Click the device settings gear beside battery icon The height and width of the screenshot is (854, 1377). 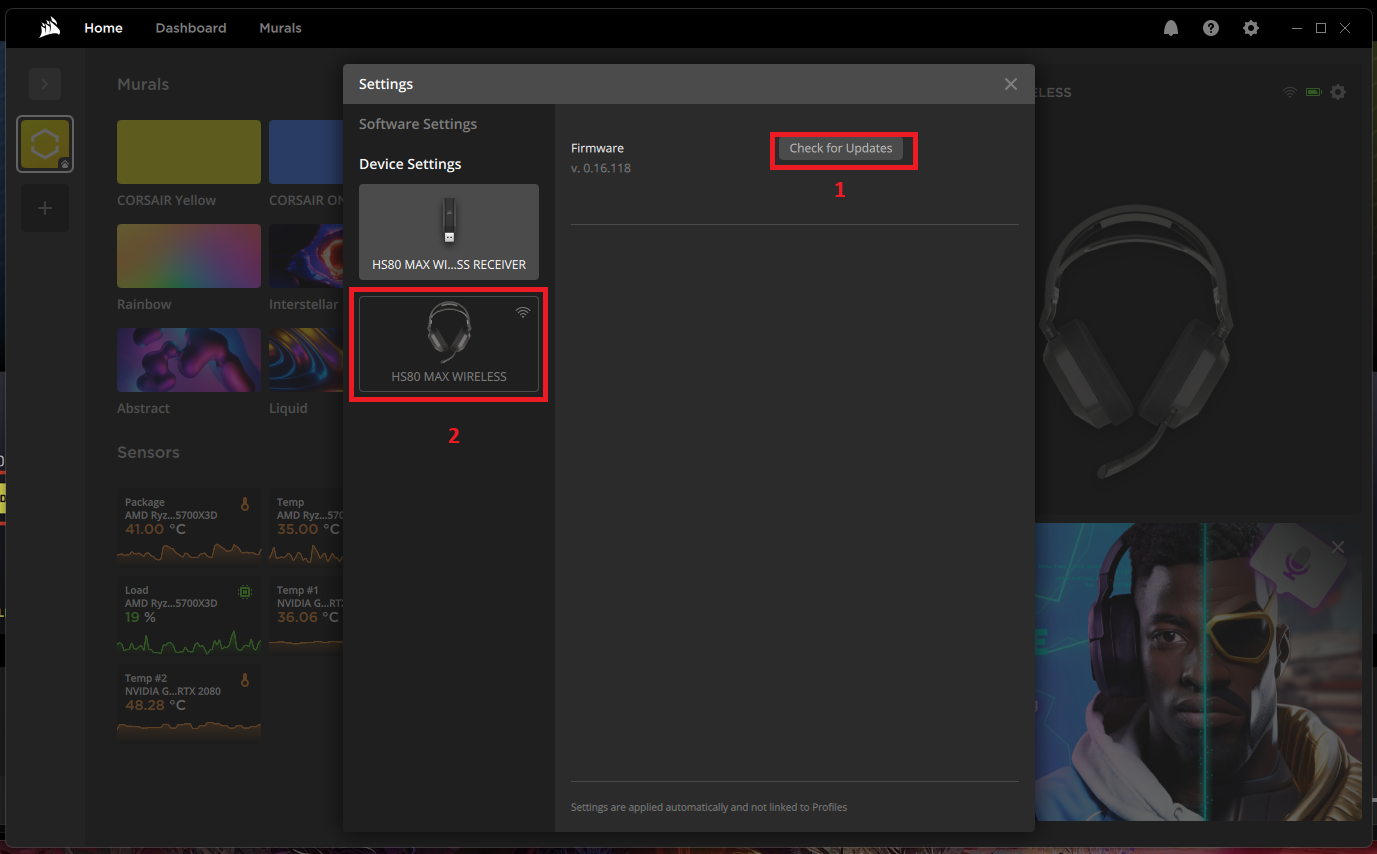point(1338,92)
